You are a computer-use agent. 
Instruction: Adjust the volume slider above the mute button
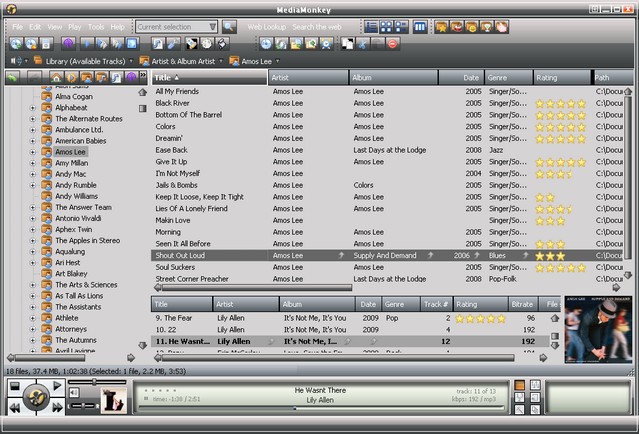coord(97,382)
